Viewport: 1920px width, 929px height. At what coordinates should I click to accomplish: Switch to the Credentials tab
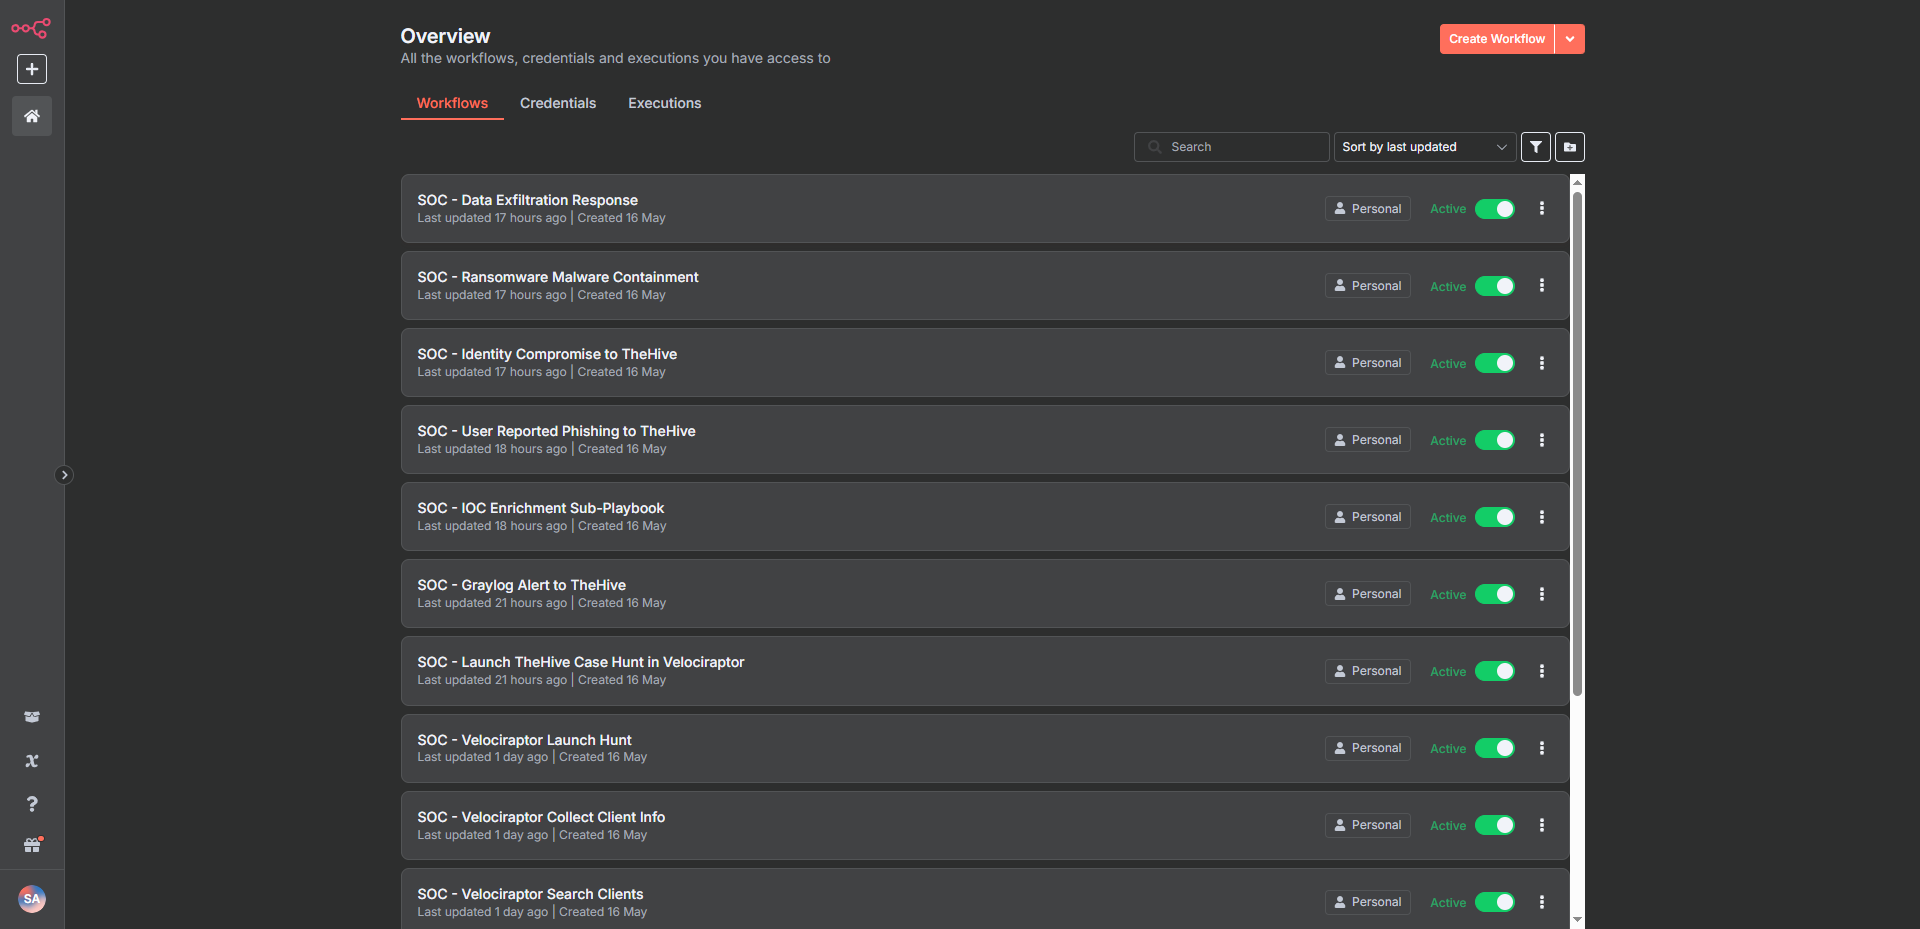click(558, 103)
